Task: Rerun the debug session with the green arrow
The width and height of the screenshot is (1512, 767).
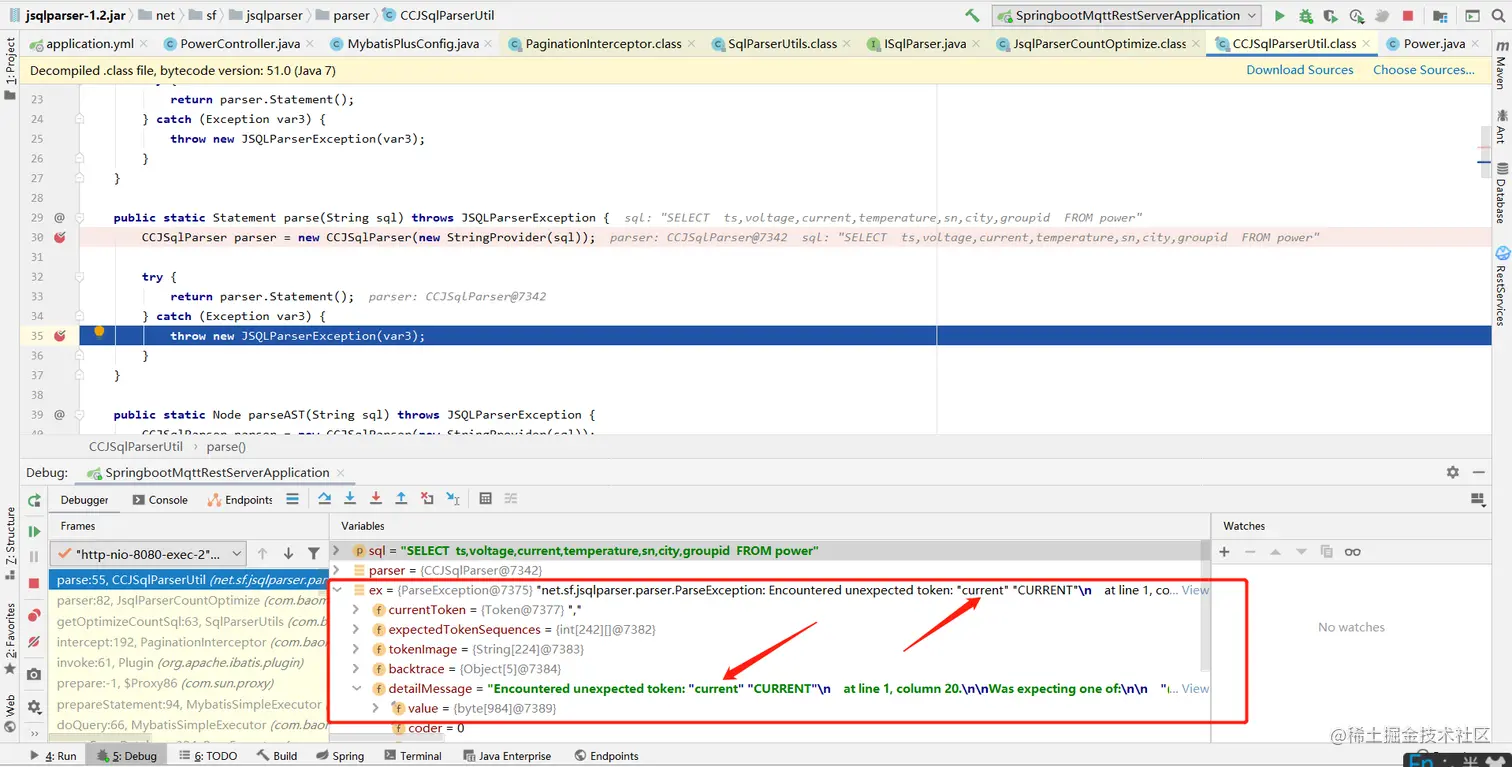Action: pos(34,500)
